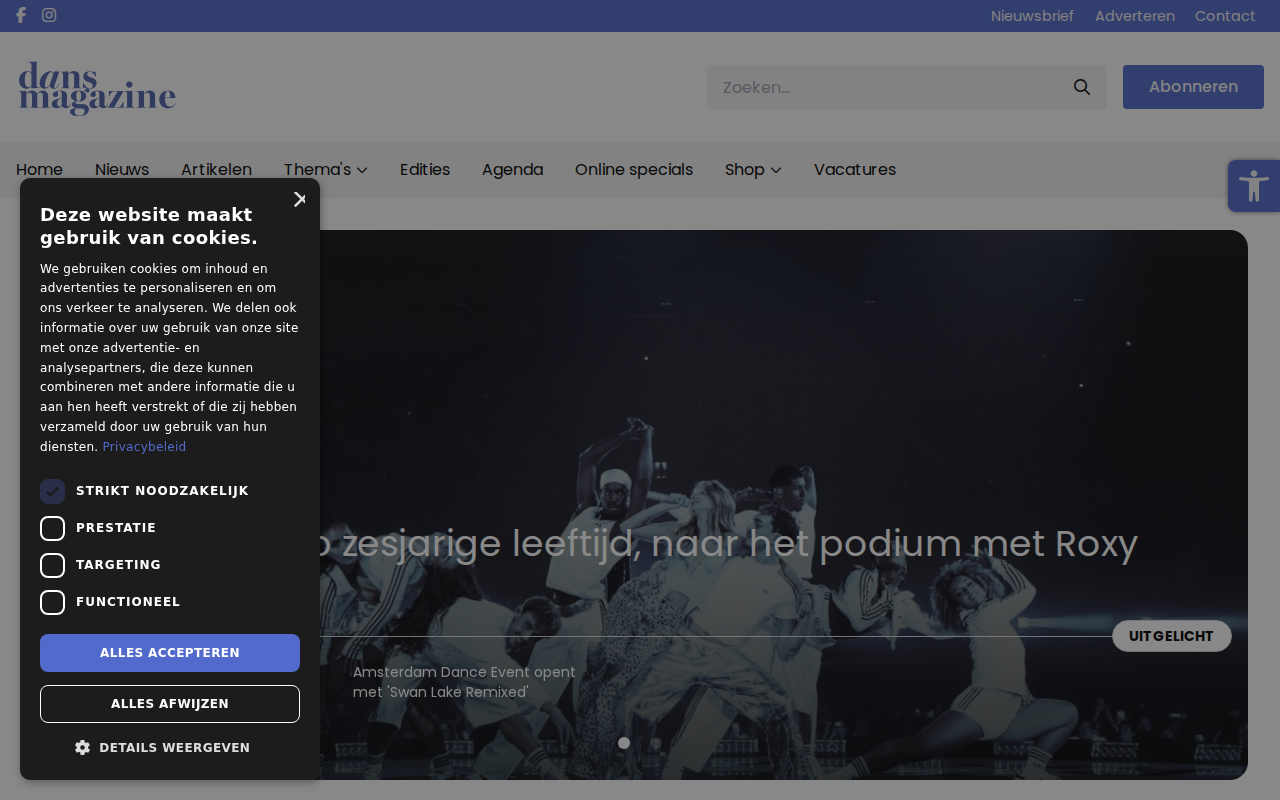1280x800 pixels.
Task: Click the gear icon beside Details weergeven
Action: pyautogui.click(x=83, y=747)
